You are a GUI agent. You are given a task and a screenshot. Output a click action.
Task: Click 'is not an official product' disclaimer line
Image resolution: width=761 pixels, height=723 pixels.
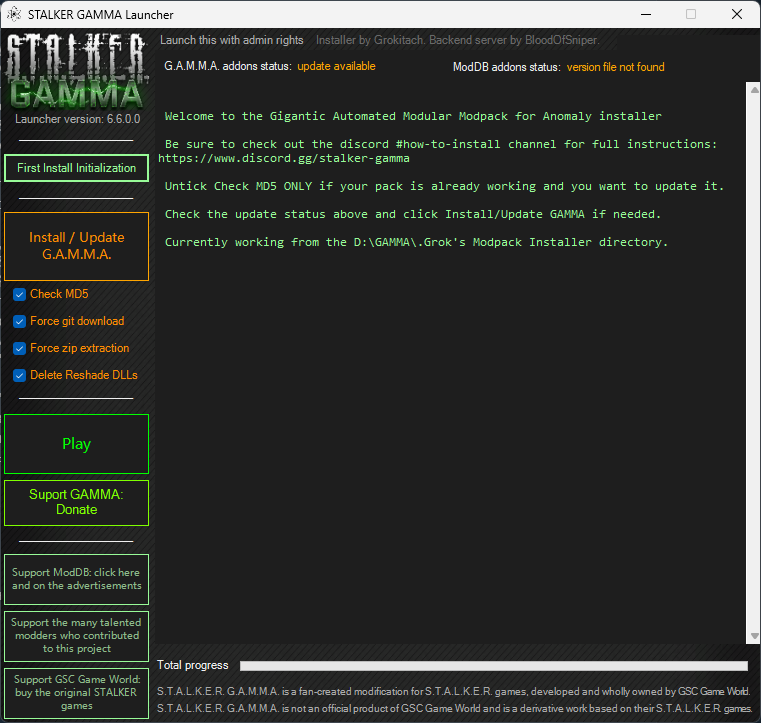455,708
